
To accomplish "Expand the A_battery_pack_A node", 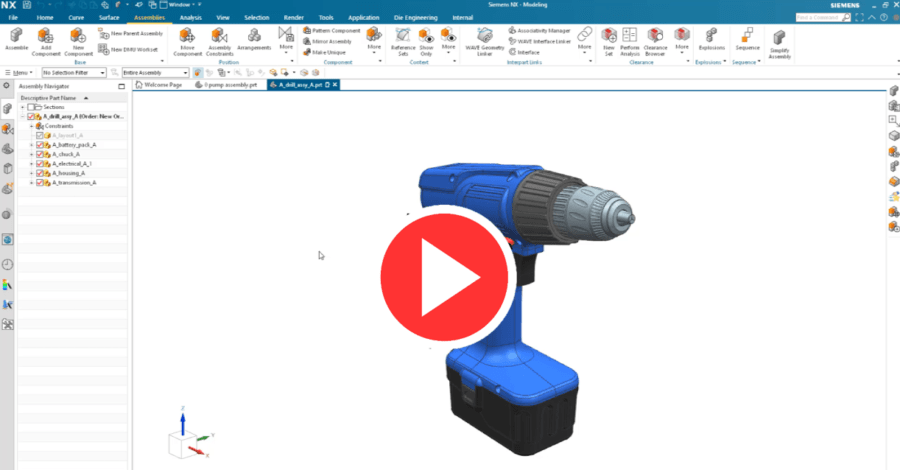I will (x=32, y=145).
